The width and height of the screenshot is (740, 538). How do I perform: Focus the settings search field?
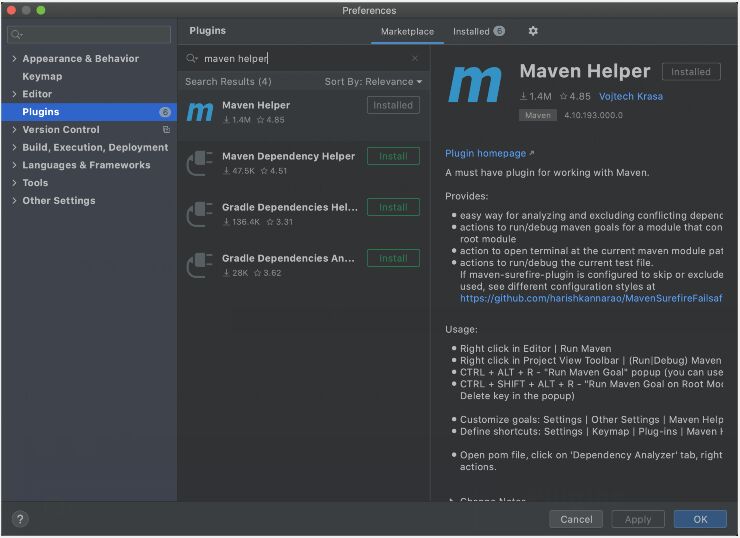89,34
